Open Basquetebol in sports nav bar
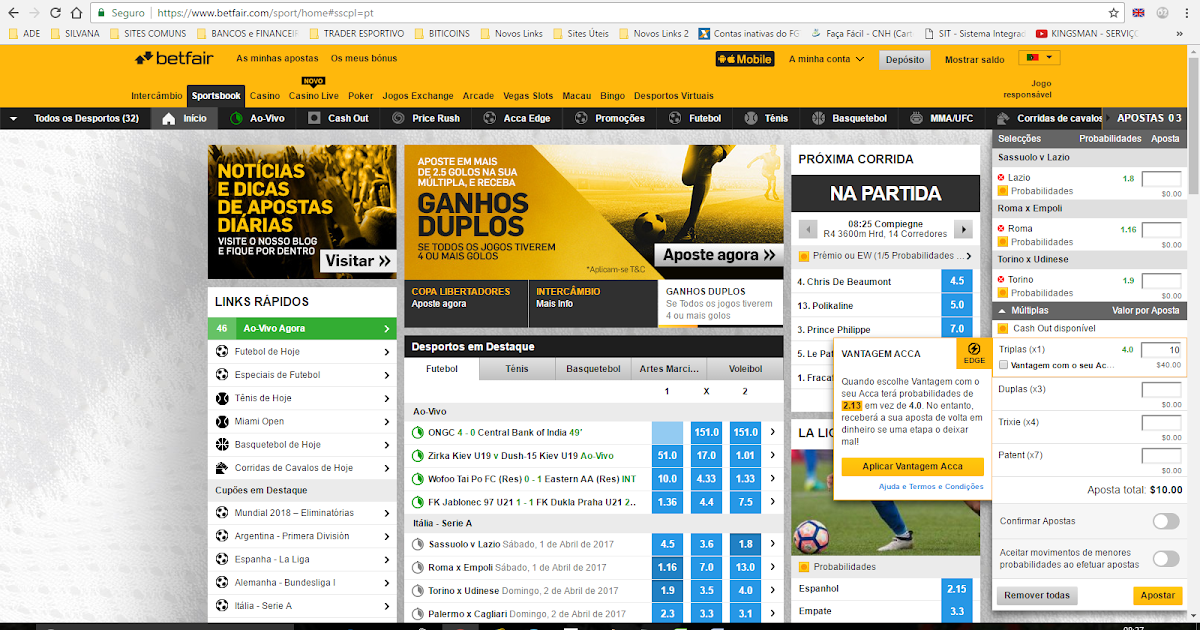The height and width of the screenshot is (630, 1200). coord(849,118)
